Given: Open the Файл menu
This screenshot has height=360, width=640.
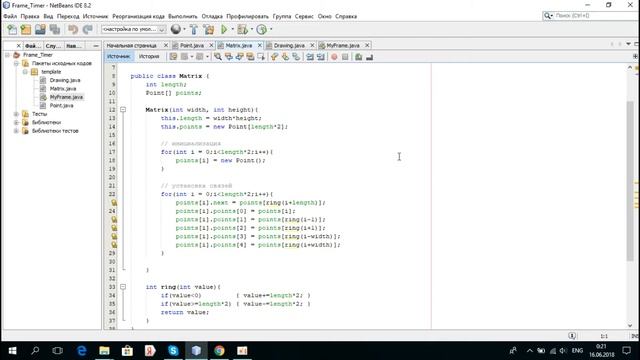Looking at the screenshot, I should (x=10, y=16).
